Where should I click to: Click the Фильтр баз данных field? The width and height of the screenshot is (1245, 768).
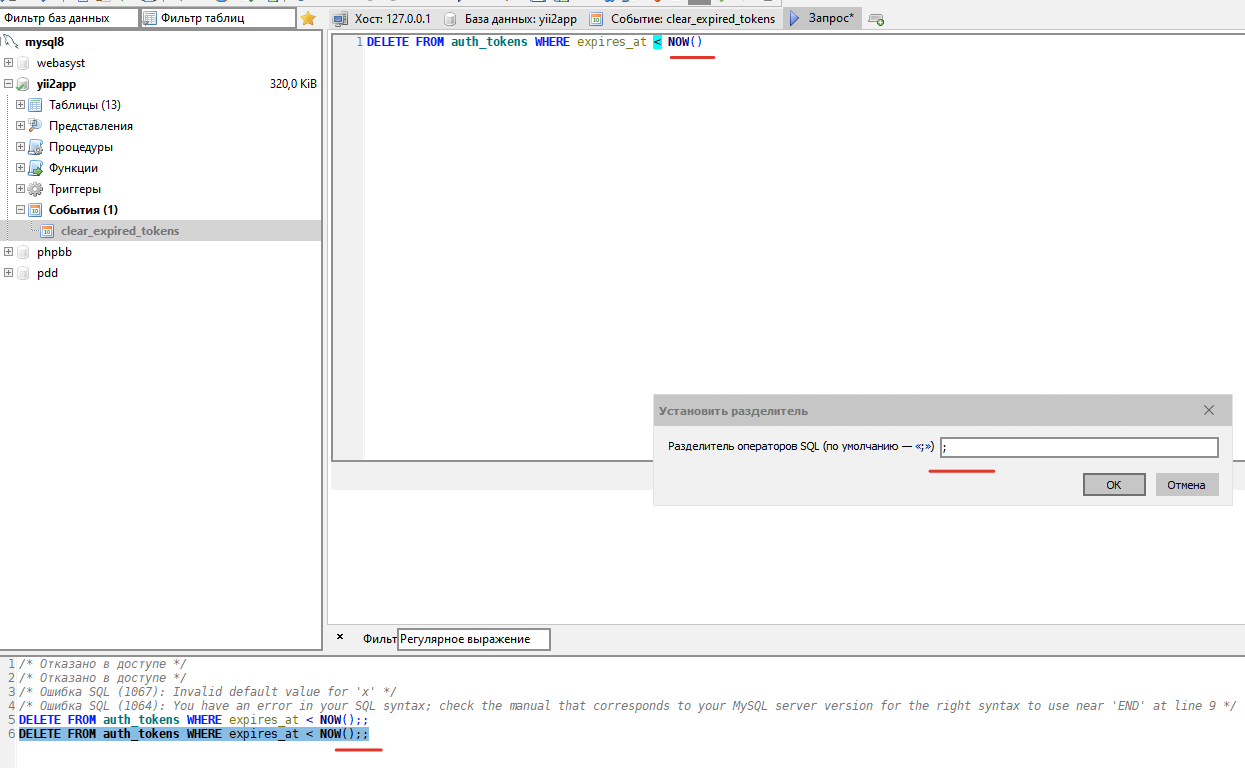(69, 18)
